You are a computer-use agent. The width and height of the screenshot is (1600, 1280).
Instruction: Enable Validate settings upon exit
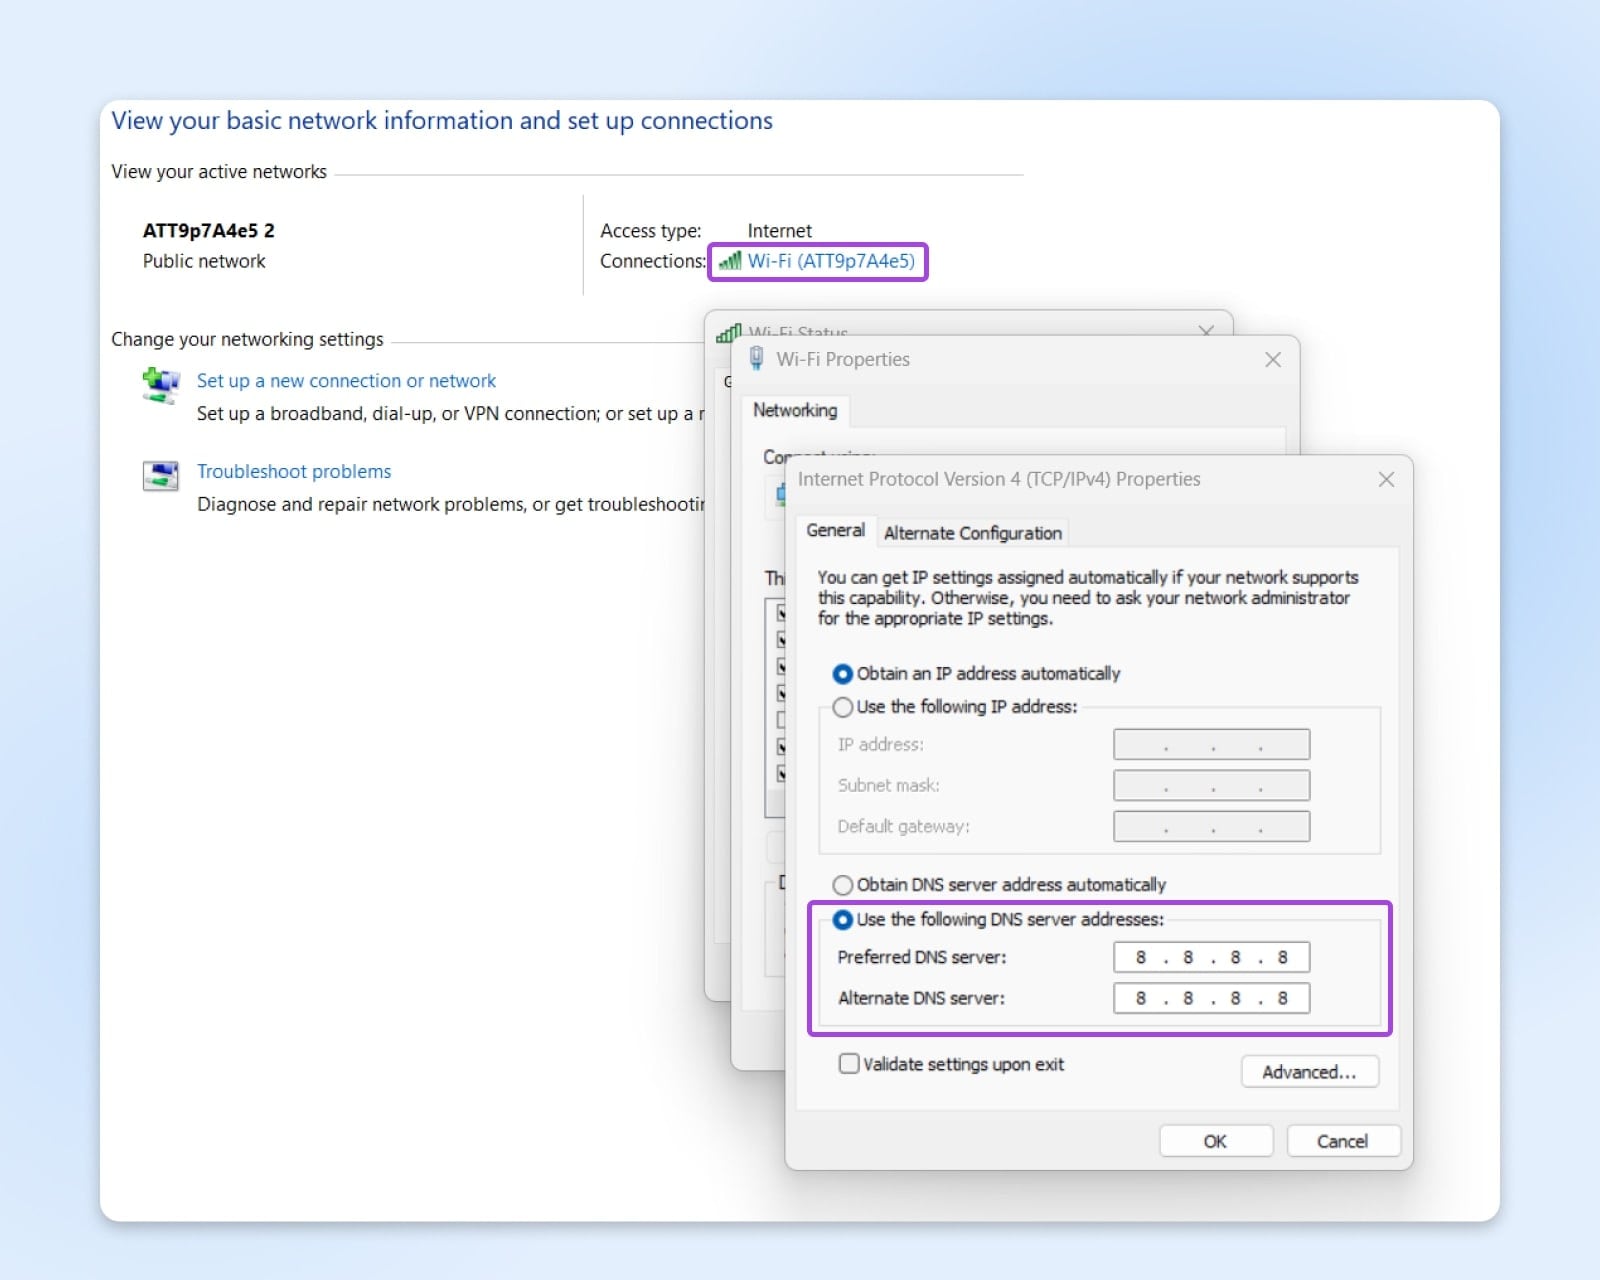pyautogui.click(x=848, y=1063)
